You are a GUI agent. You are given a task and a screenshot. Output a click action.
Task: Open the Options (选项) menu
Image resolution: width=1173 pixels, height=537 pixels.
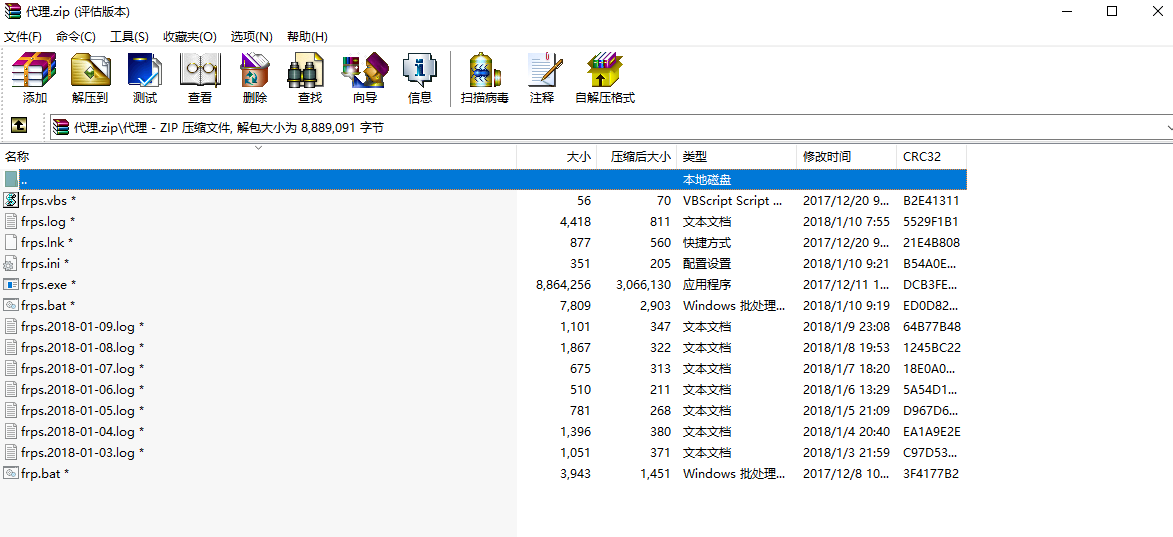pos(251,37)
